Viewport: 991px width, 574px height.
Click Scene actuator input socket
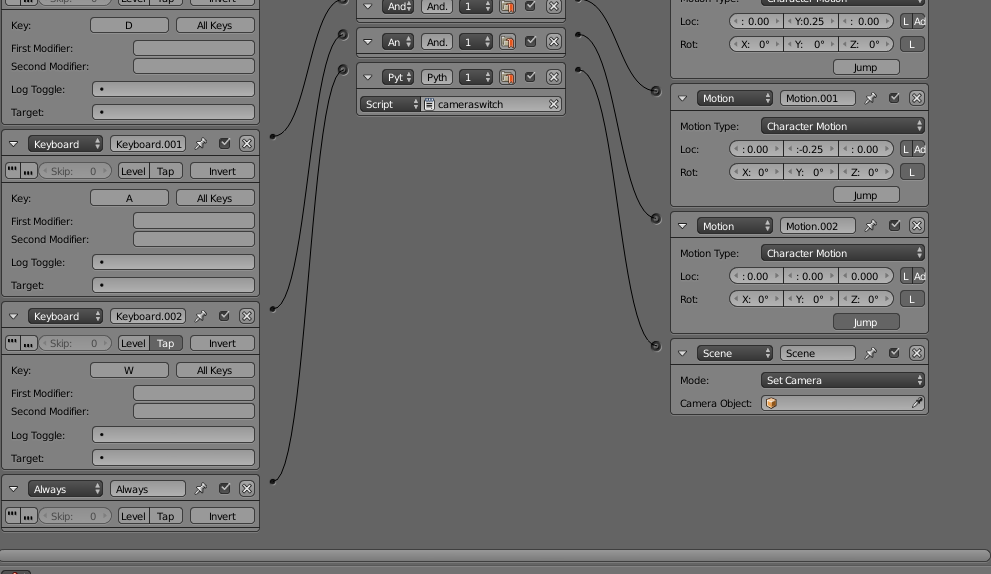655,346
